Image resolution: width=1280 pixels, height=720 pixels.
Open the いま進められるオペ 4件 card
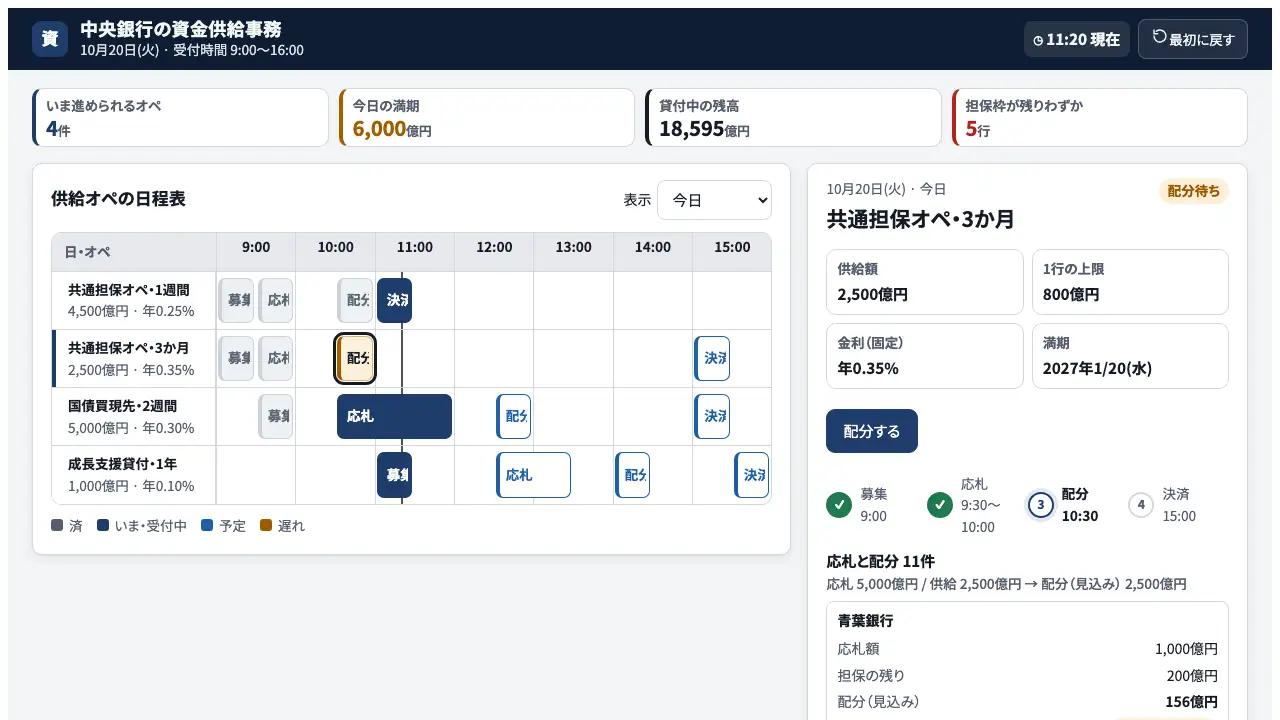[x=180, y=118]
